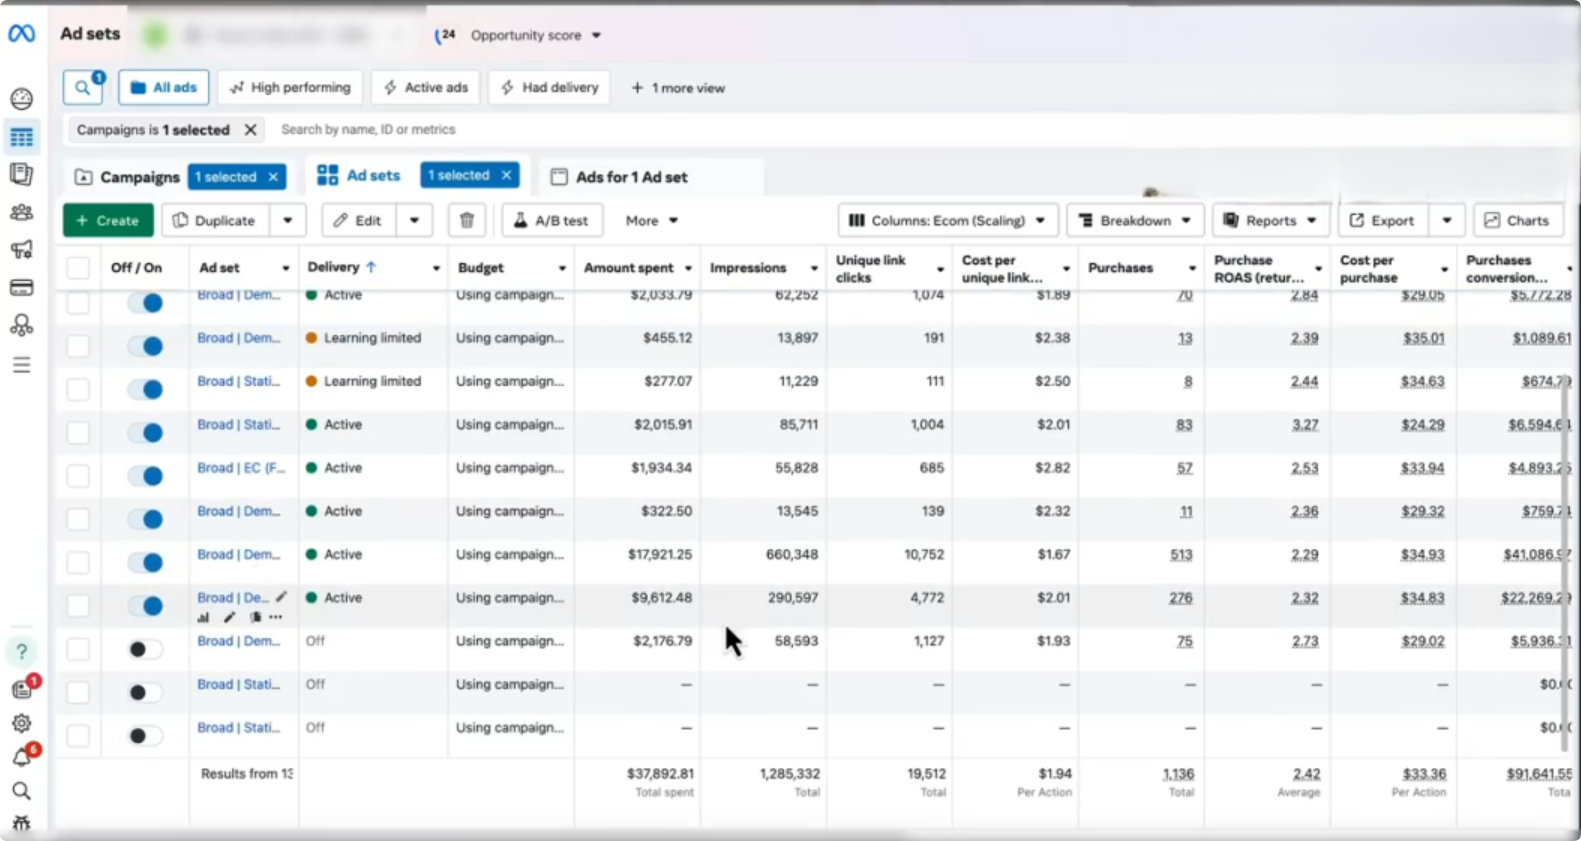
Task: Tick the select-all checkbox in table header
Action: [x=77, y=268]
